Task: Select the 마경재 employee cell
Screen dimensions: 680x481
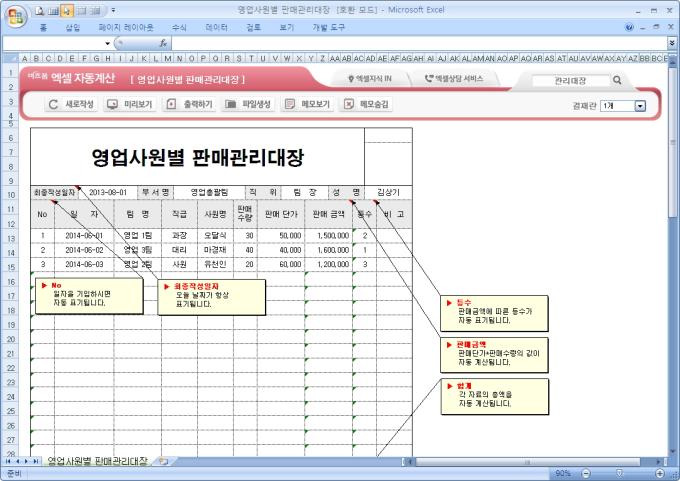Action: click(215, 250)
